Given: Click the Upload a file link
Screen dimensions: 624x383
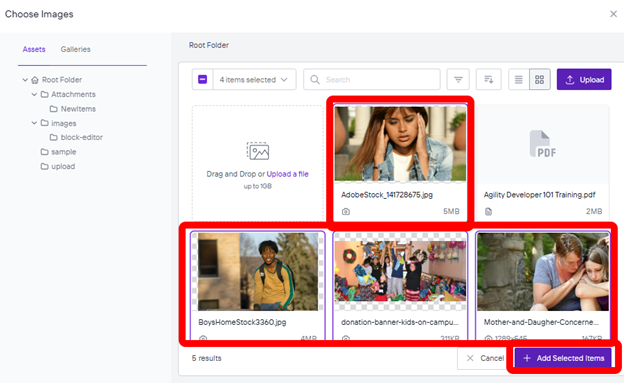Looking at the screenshot, I should 287,174.
